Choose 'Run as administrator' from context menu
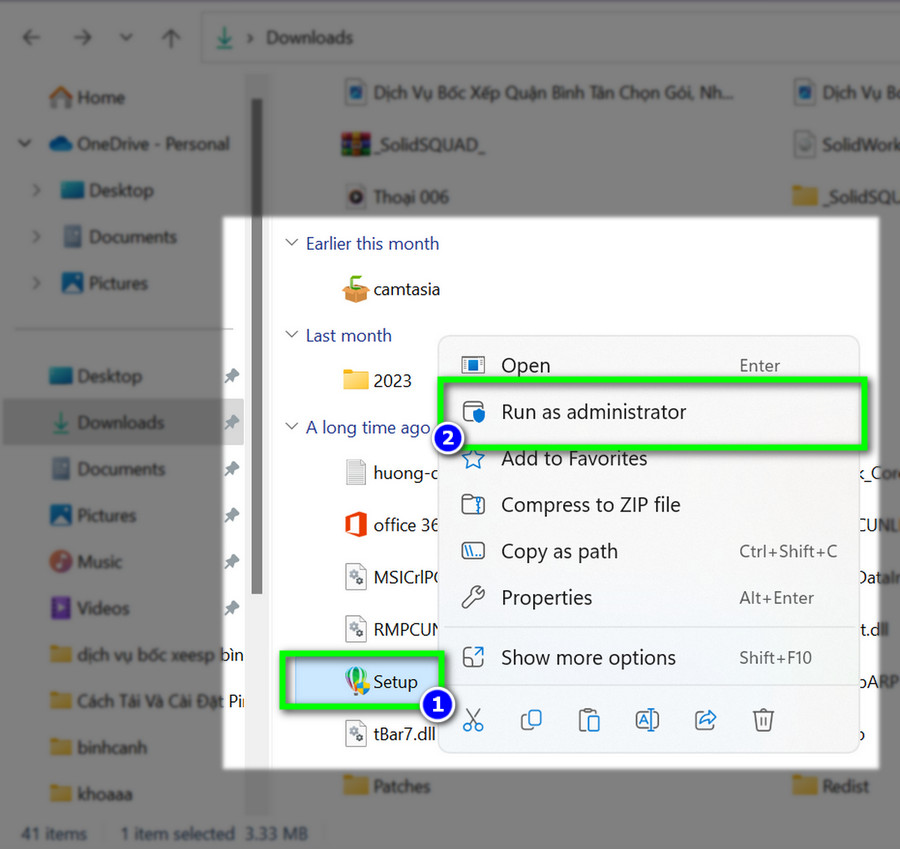Image resolution: width=900 pixels, height=849 pixels. pos(593,412)
